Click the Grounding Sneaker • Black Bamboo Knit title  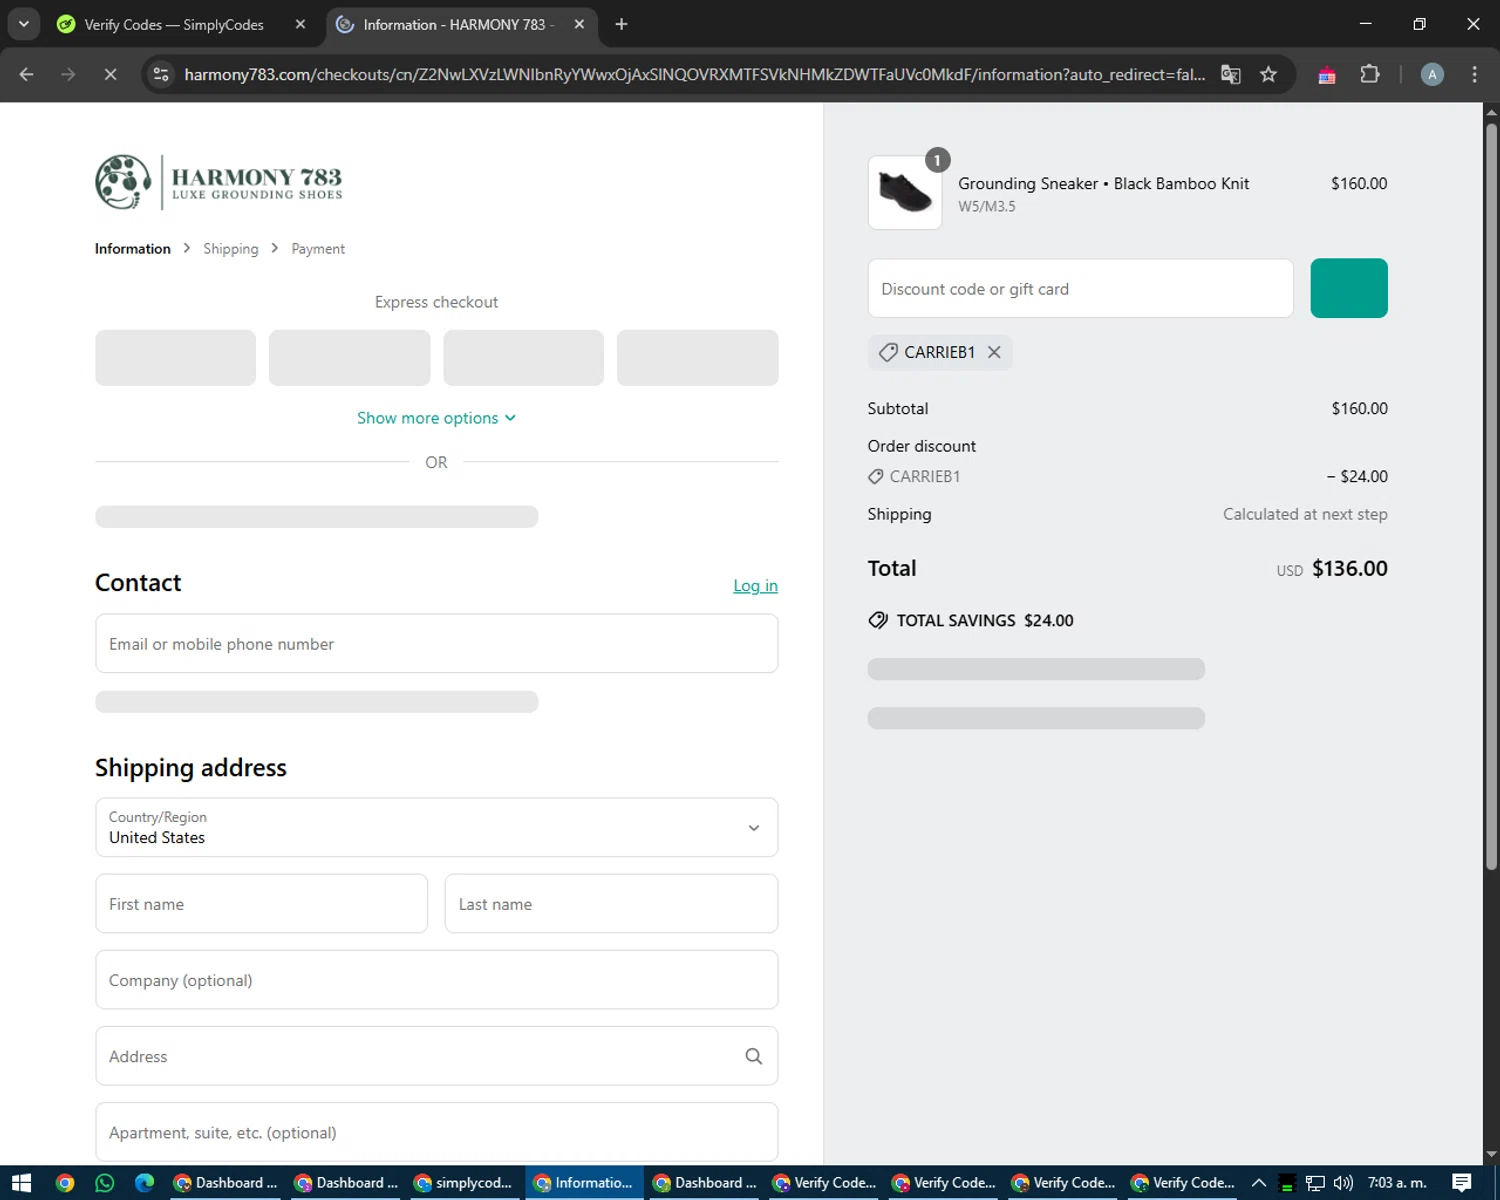[1104, 183]
